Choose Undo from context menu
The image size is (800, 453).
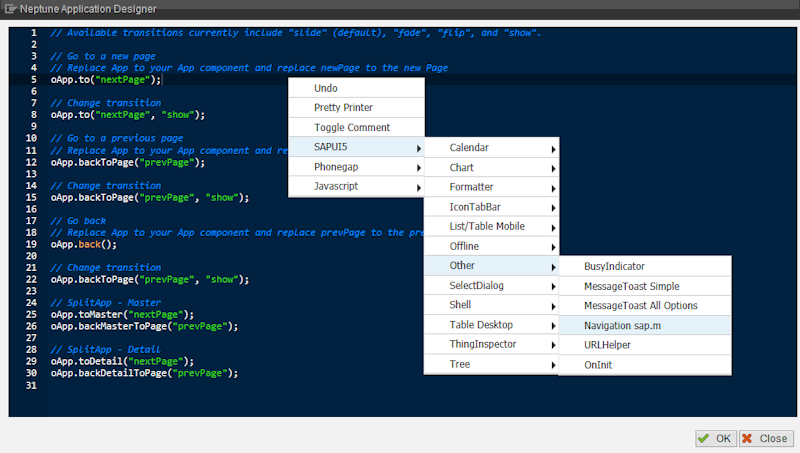356,88
